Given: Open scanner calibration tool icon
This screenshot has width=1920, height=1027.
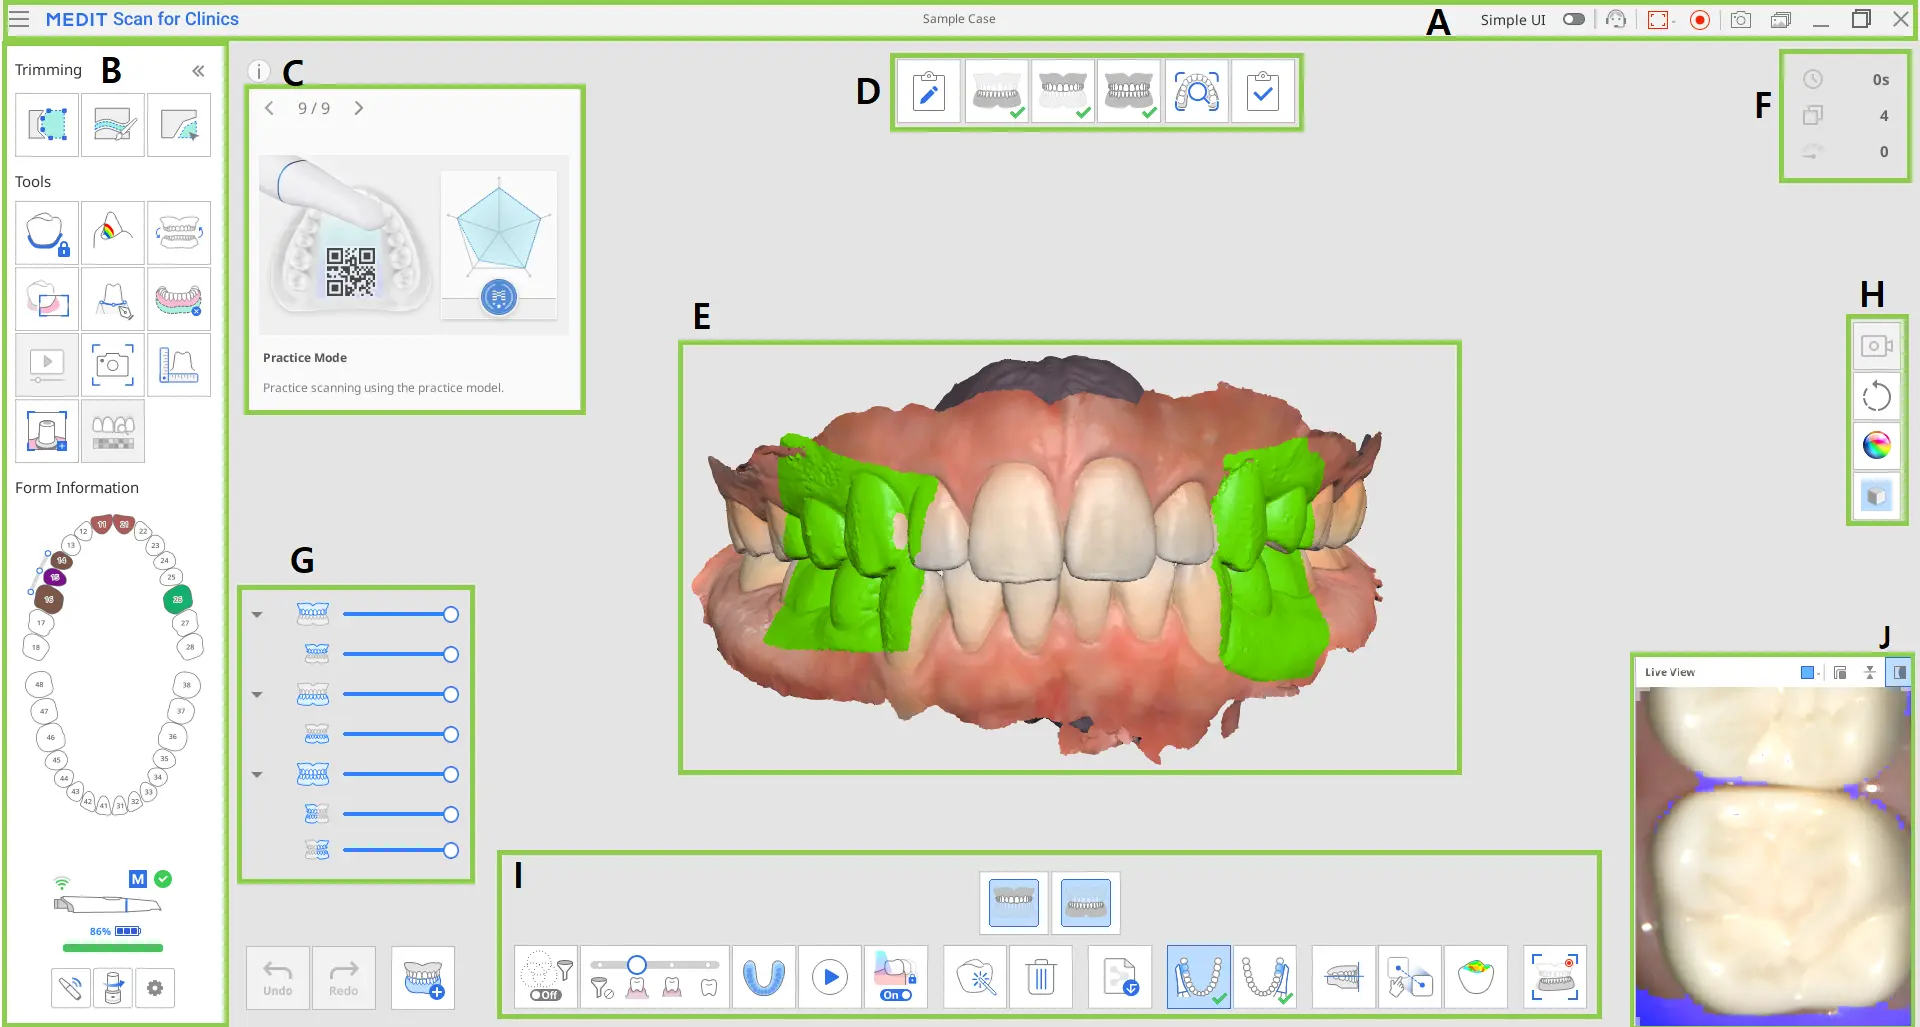Looking at the screenshot, I should click(x=70, y=988).
